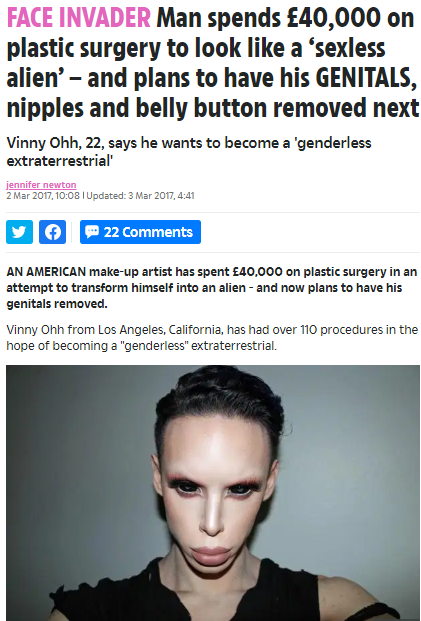Click the speech bubble icon beside Comments
The image size is (421, 621).
[92, 231]
